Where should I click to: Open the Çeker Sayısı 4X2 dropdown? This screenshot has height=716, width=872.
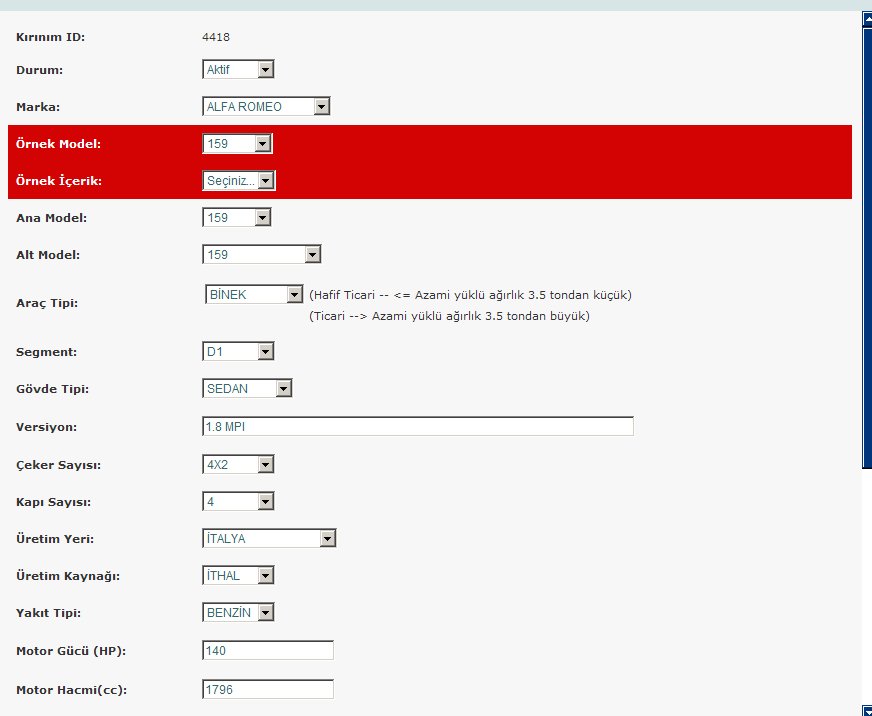coord(238,465)
